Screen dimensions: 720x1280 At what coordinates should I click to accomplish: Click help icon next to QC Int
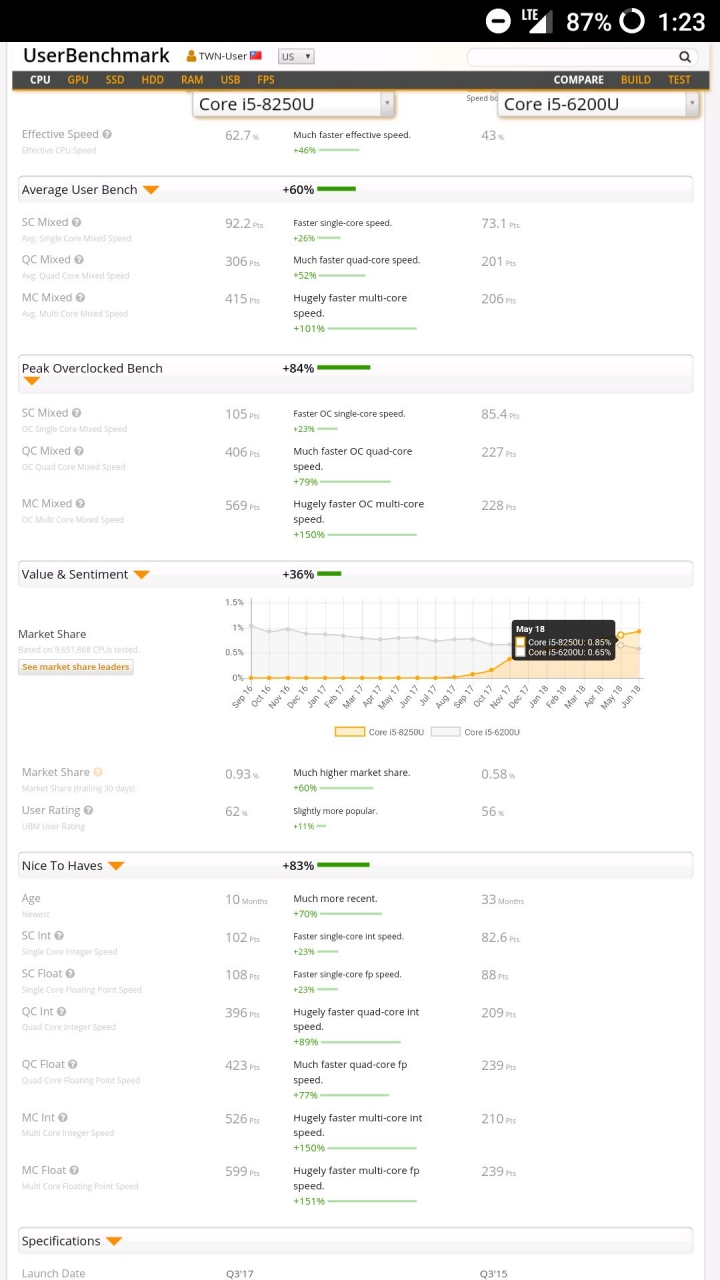(x=61, y=1012)
